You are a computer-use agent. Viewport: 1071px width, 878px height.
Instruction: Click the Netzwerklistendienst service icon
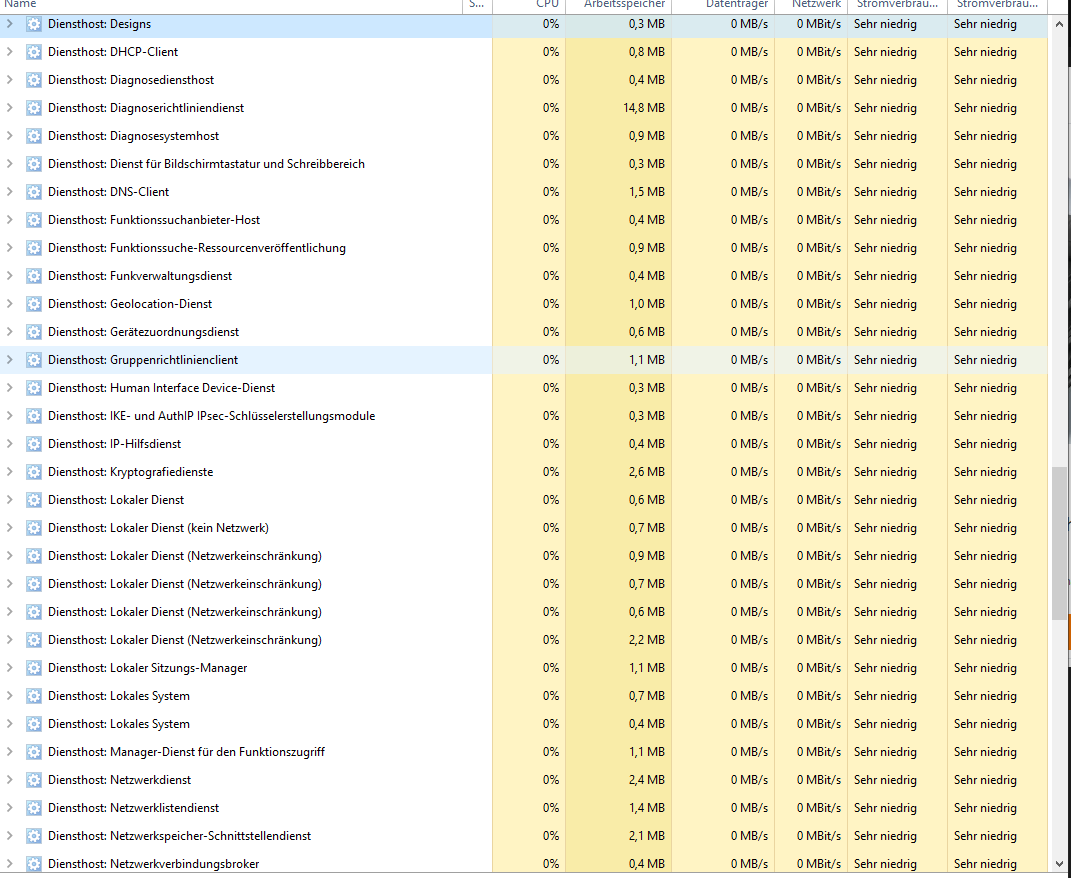click(x=33, y=808)
